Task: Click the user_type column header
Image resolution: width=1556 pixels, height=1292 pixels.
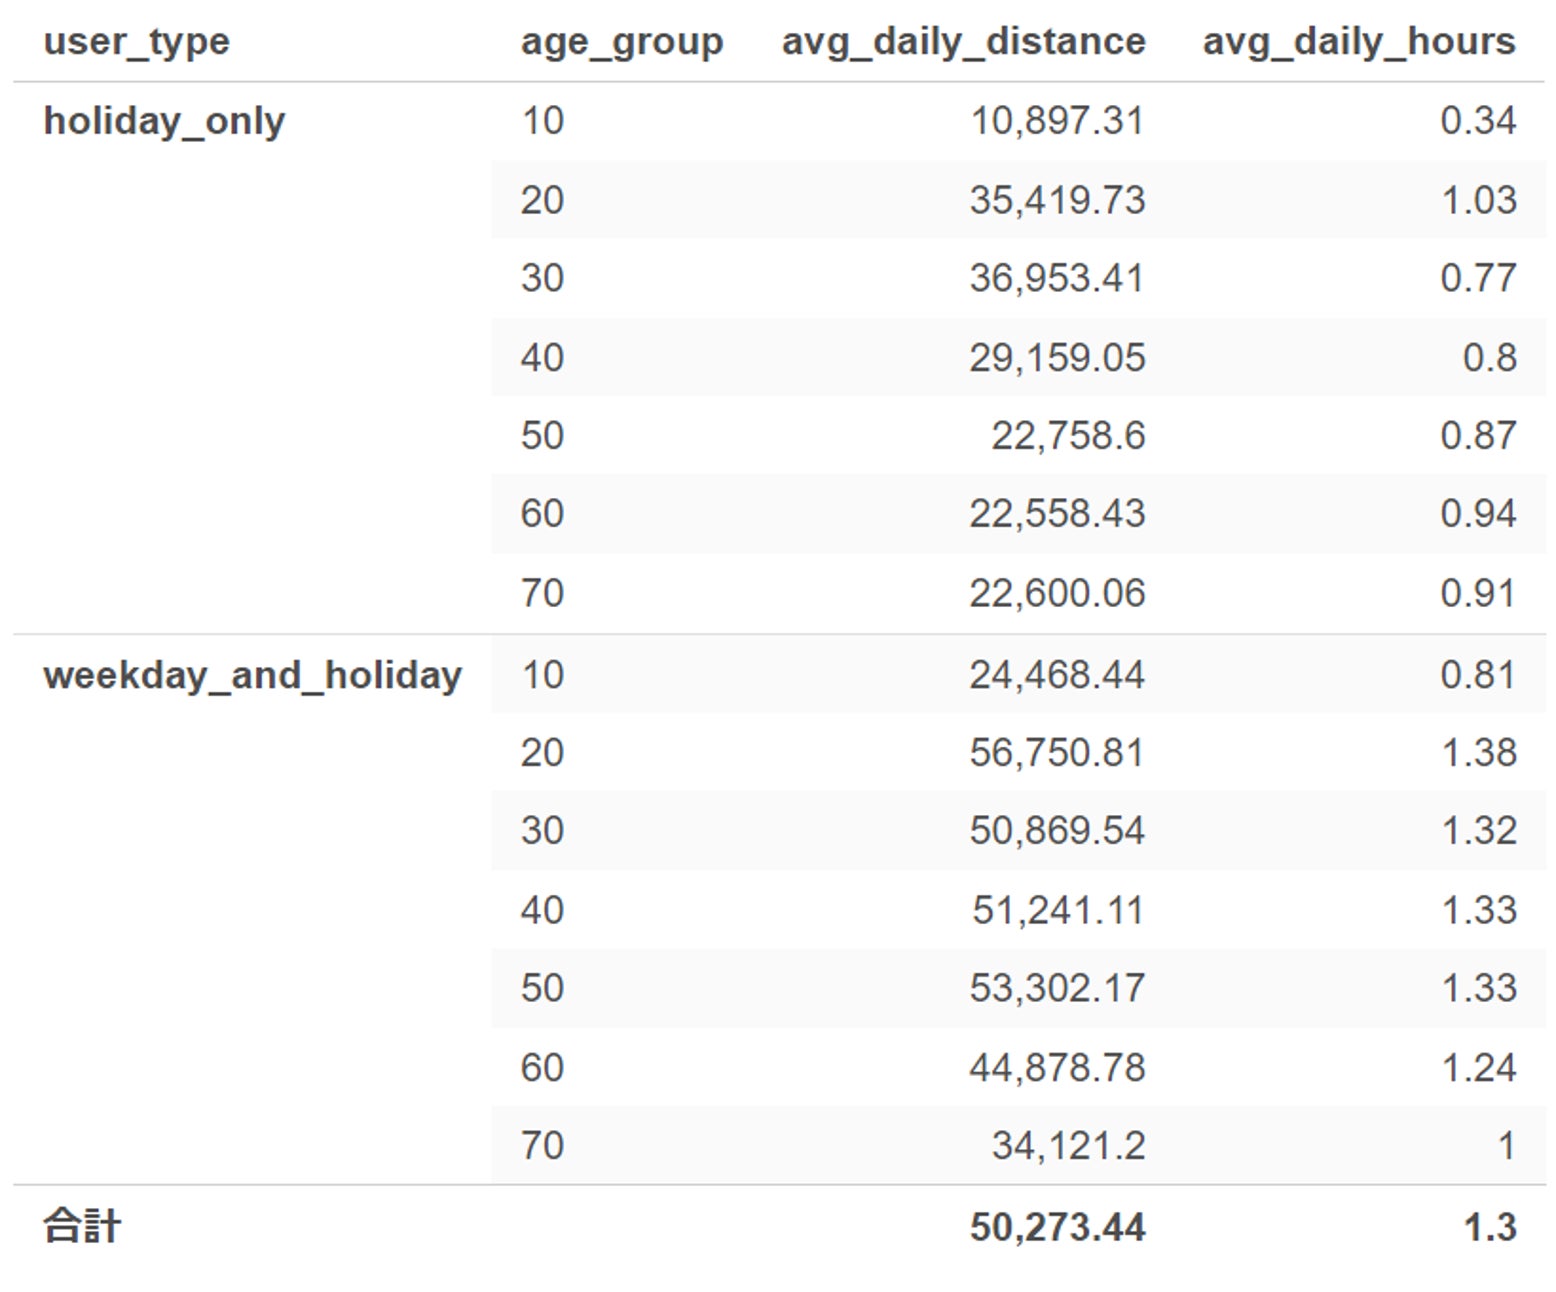Action: pos(137,42)
